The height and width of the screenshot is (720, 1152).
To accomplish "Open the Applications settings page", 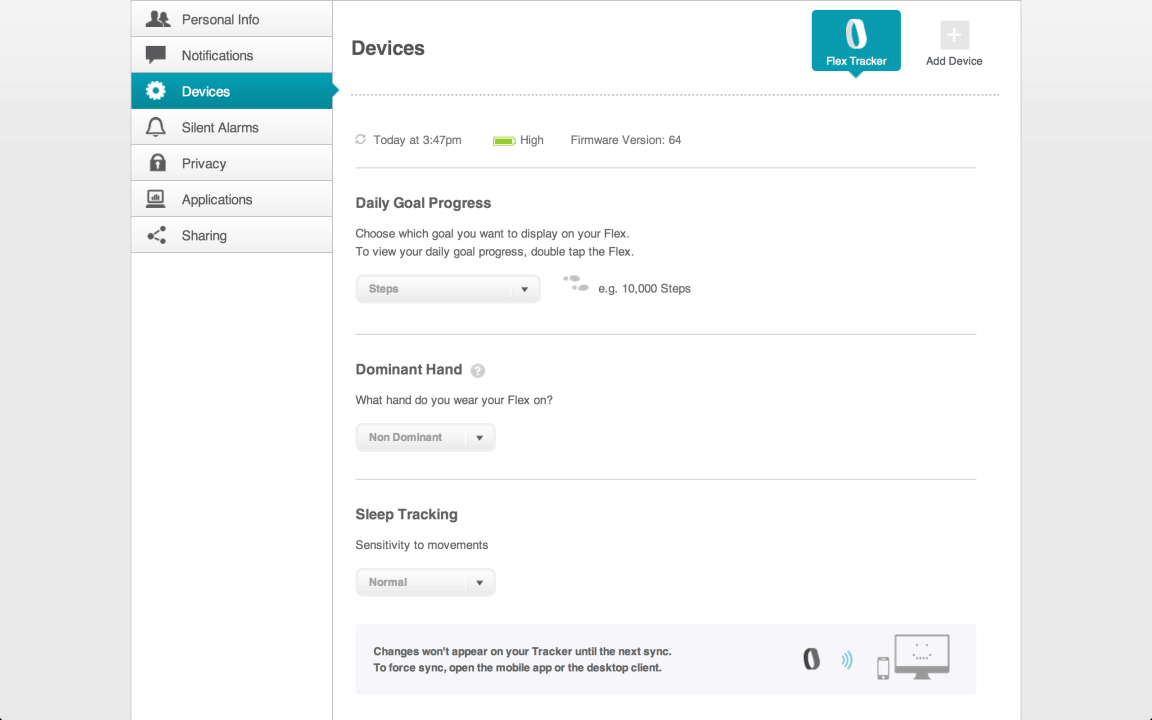I will point(231,199).
